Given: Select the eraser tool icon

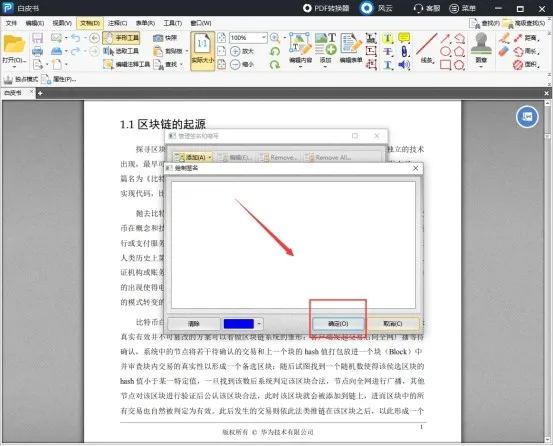Looking at the screenshot, I should click(x=504, y=51).
